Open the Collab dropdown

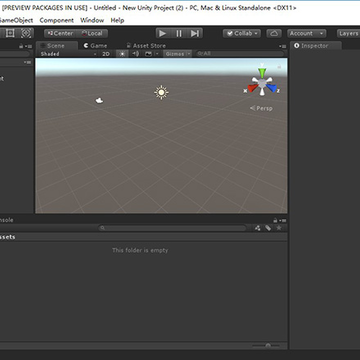pyautogui.click(x=242, y=33)
